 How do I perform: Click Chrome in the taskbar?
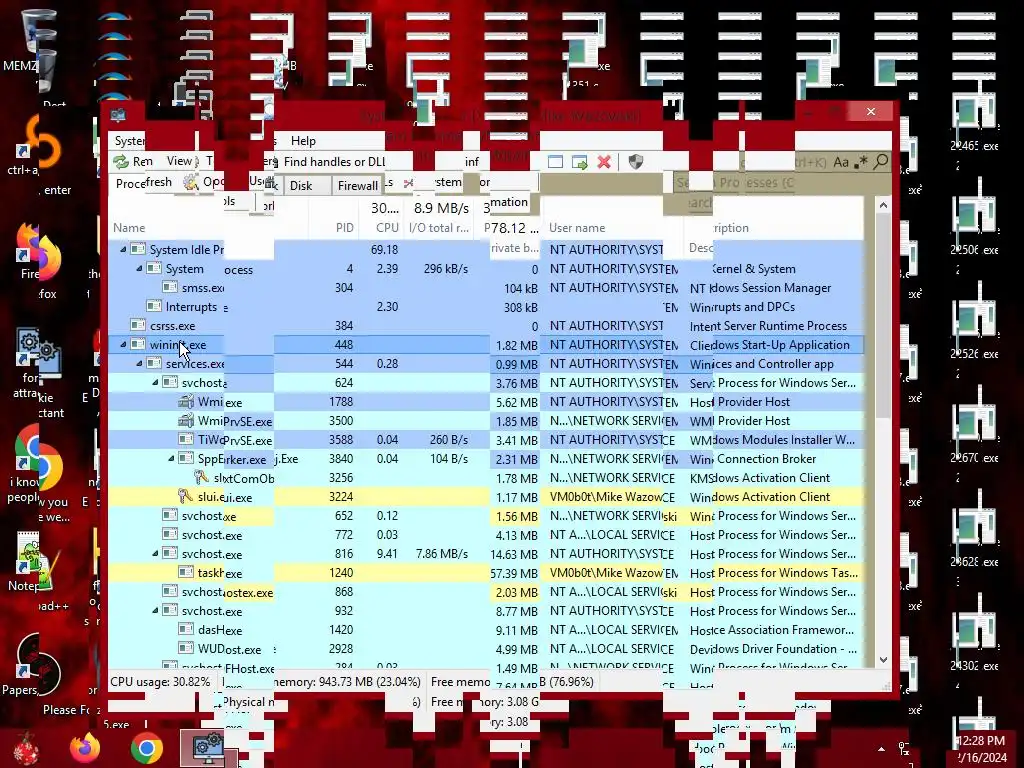pyautogui.click(x=146, y=748)
